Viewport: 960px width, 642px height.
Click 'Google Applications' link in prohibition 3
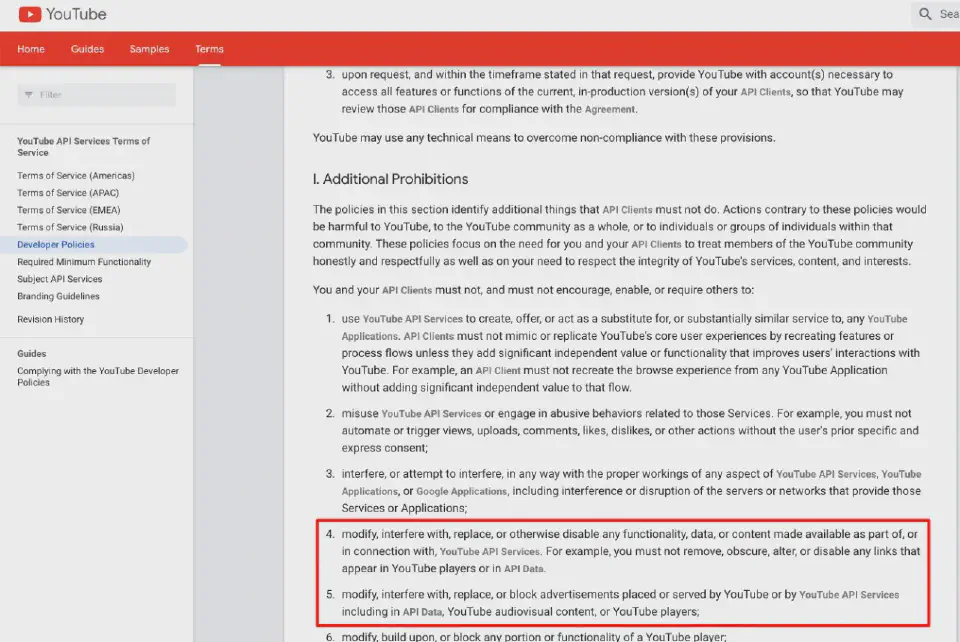(462, 491)
